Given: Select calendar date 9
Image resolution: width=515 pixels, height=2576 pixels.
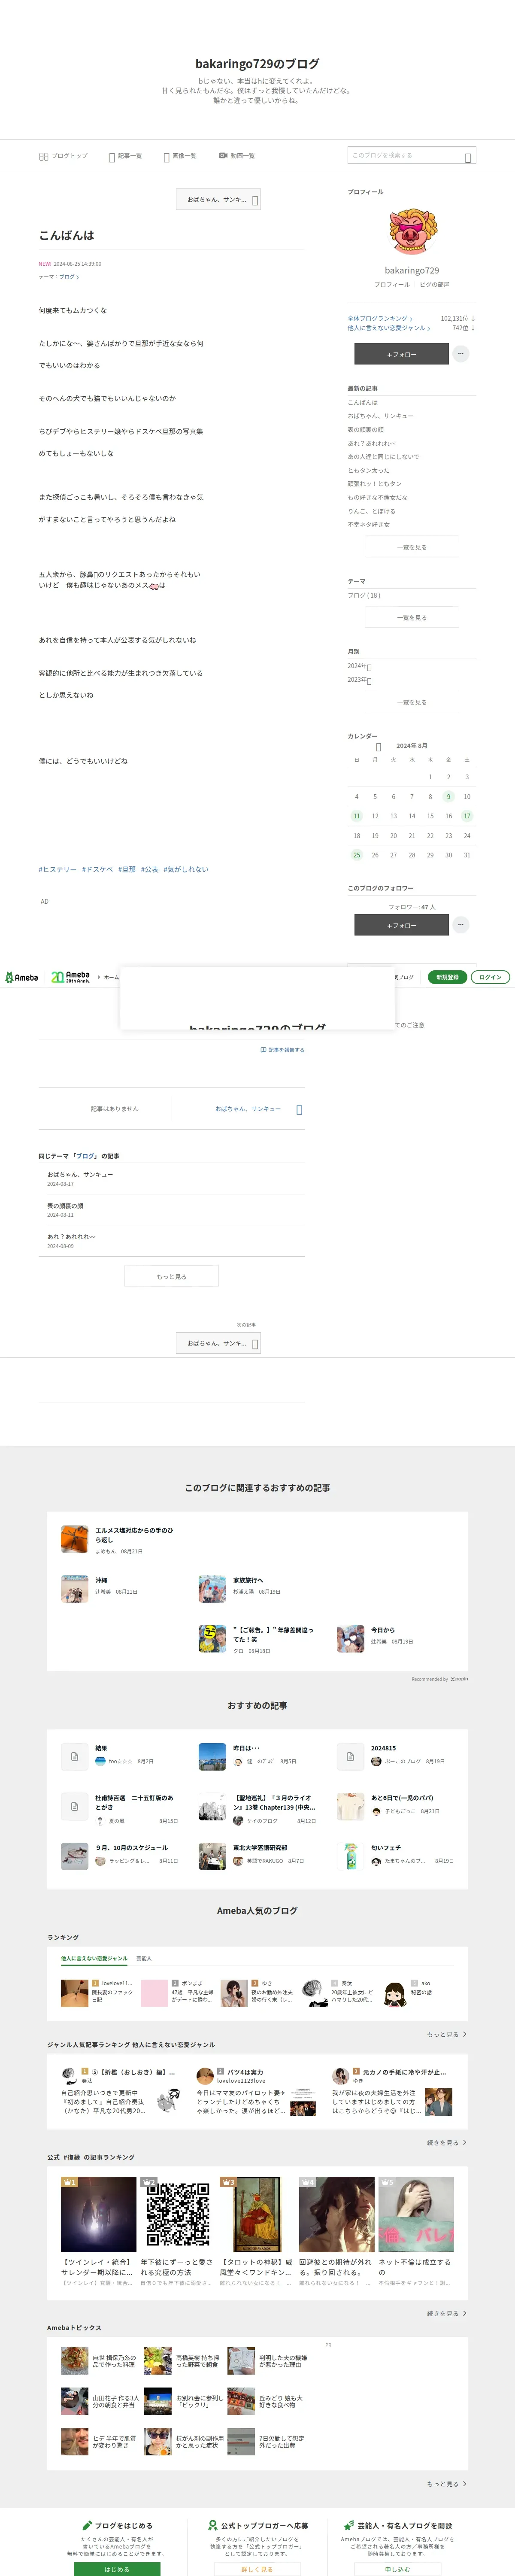Looking at the screenshot, I should point(448,797).
